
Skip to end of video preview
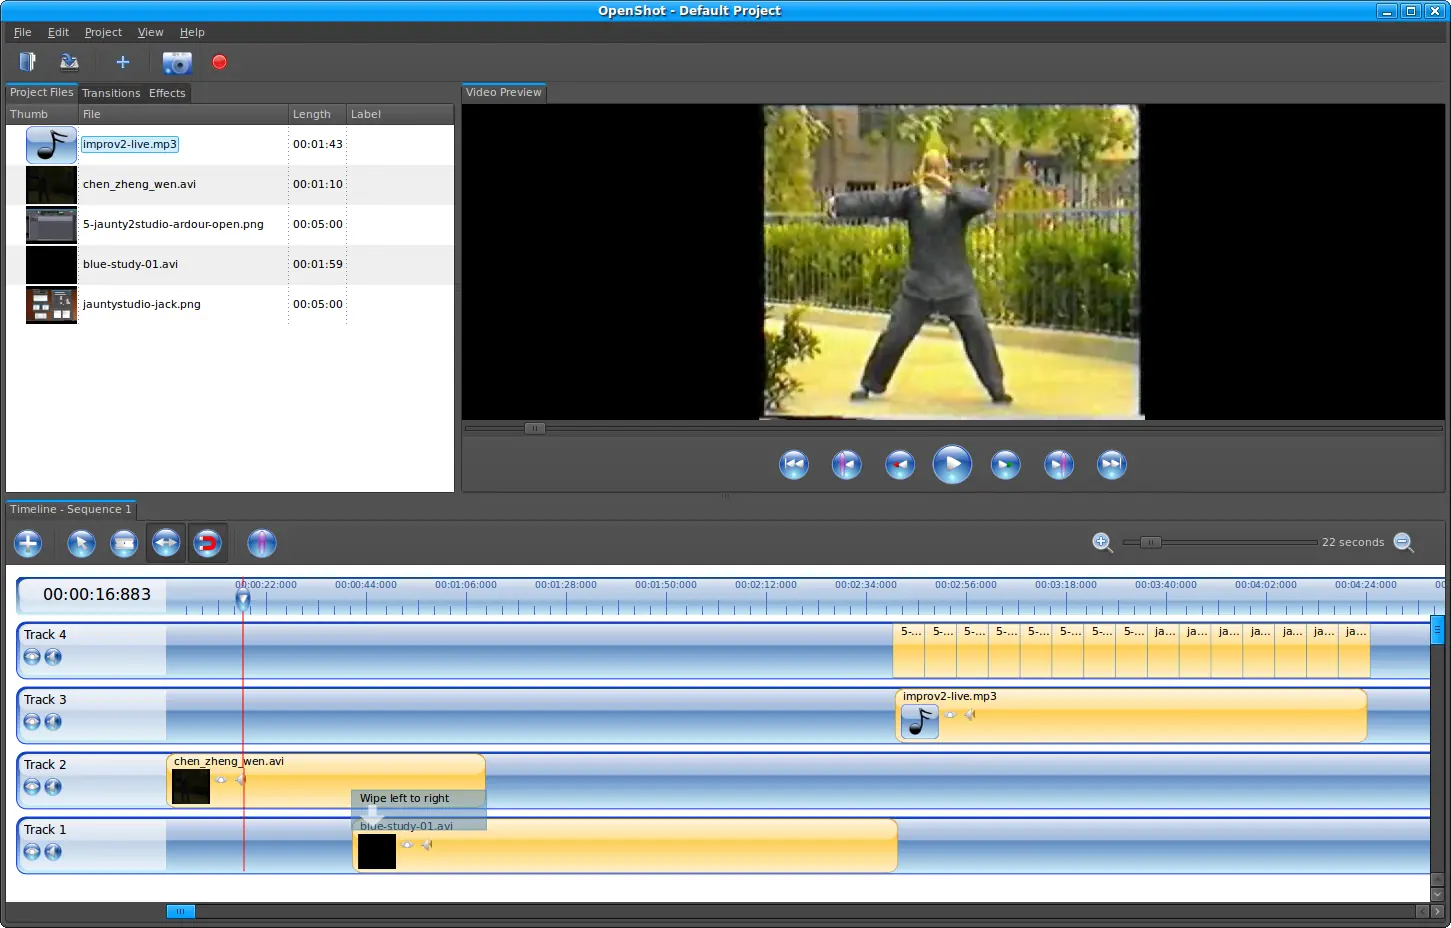[x=1111, y=464]
